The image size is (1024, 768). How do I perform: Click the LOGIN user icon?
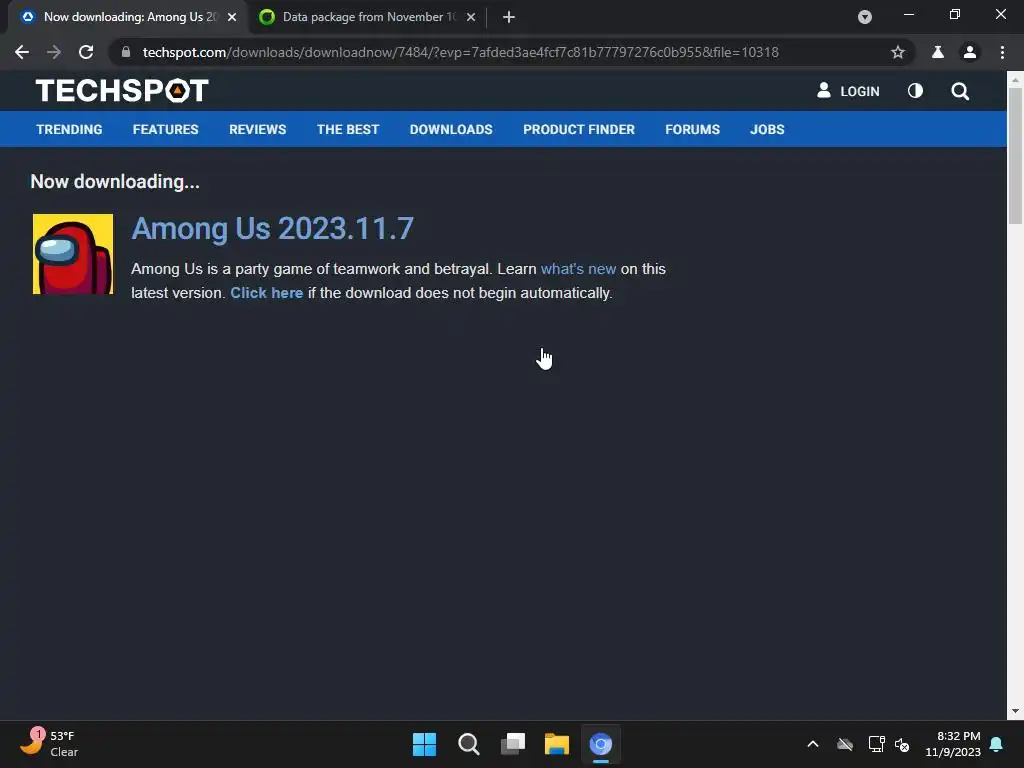tap(824, 91)
